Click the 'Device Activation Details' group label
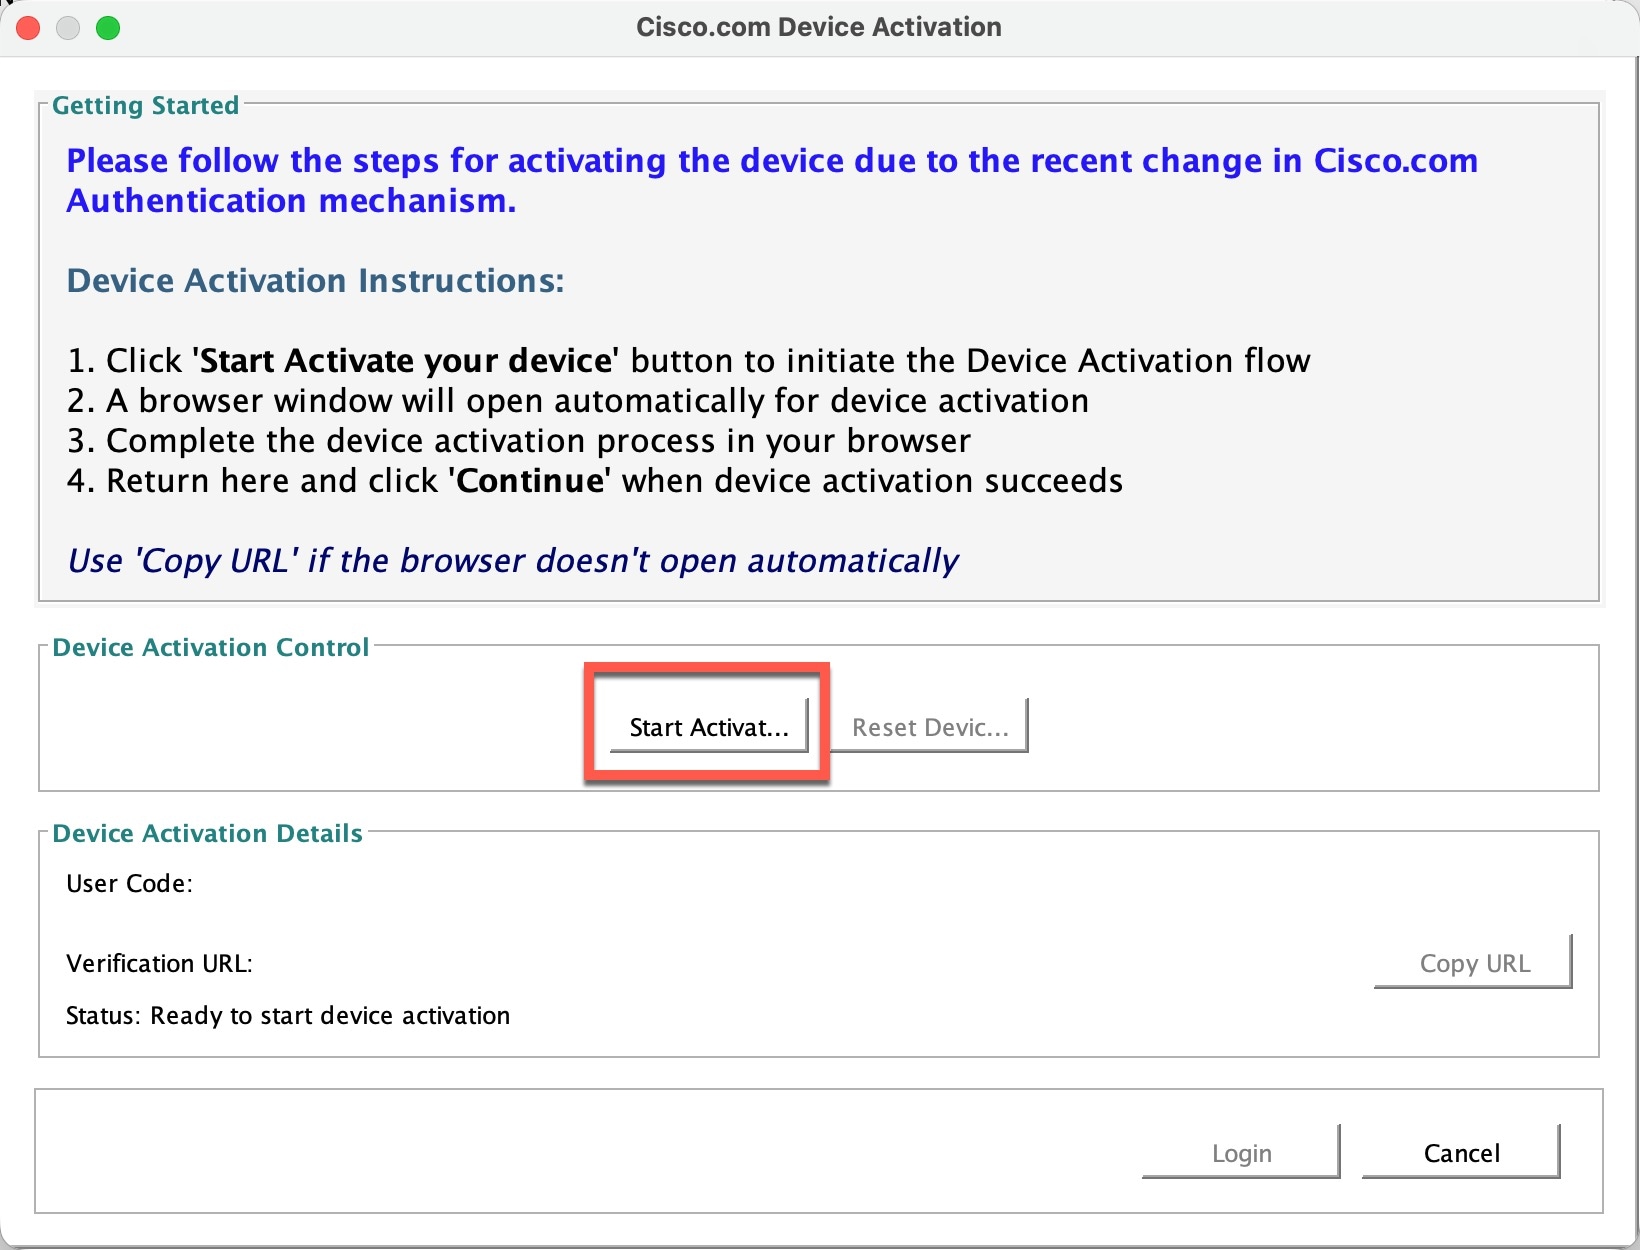Viewport: 1640px width, 1250px height. pos(206,832)
